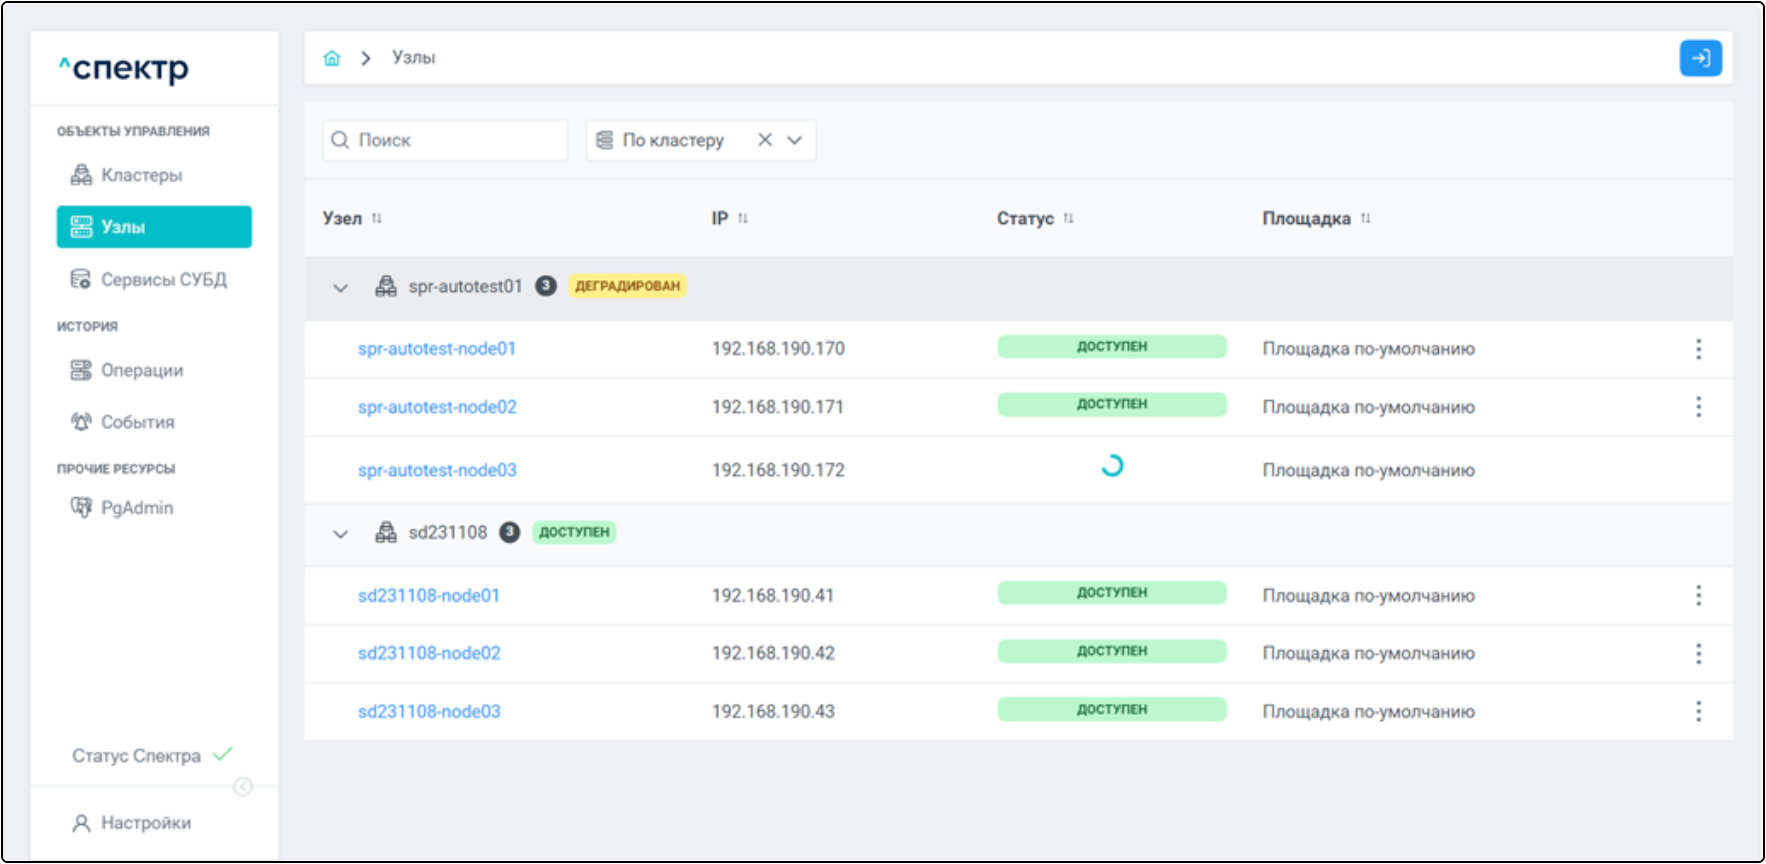Sort by the Status column
The width and height of the screenshot is (1766, 864).
click(x=1068, y=218)
